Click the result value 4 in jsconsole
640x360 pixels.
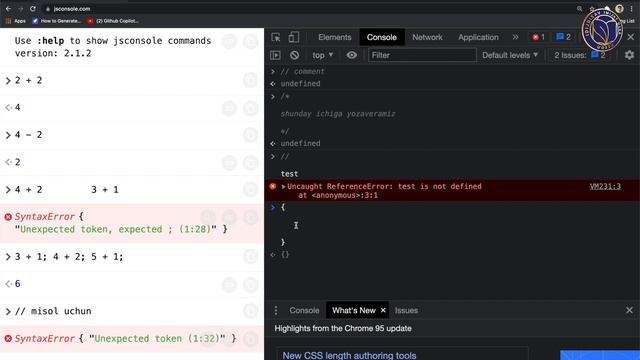pyautogui.click(x=18, y=107)
